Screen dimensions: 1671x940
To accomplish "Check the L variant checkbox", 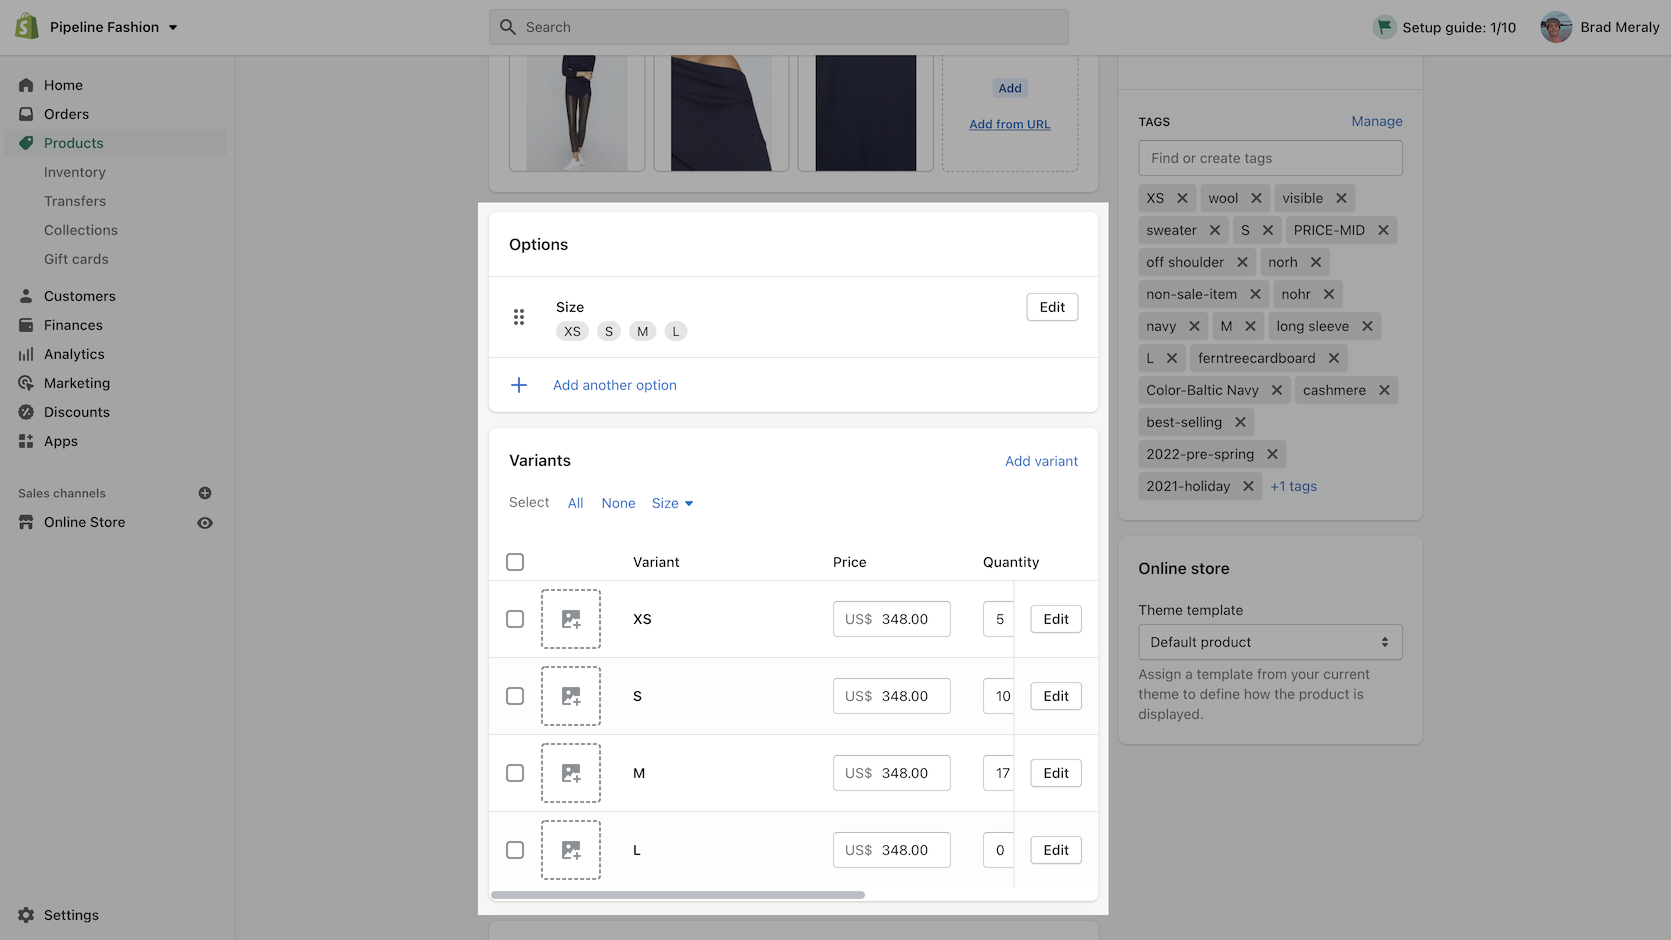I will (515, 850).
